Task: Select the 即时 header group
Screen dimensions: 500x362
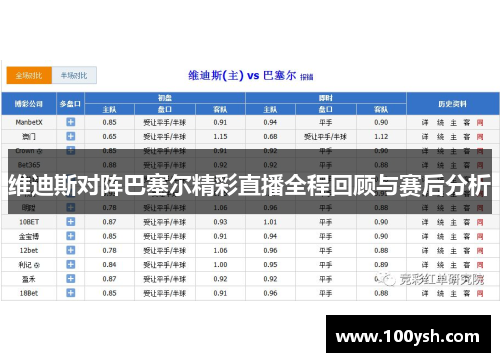Action: point(326,98)
